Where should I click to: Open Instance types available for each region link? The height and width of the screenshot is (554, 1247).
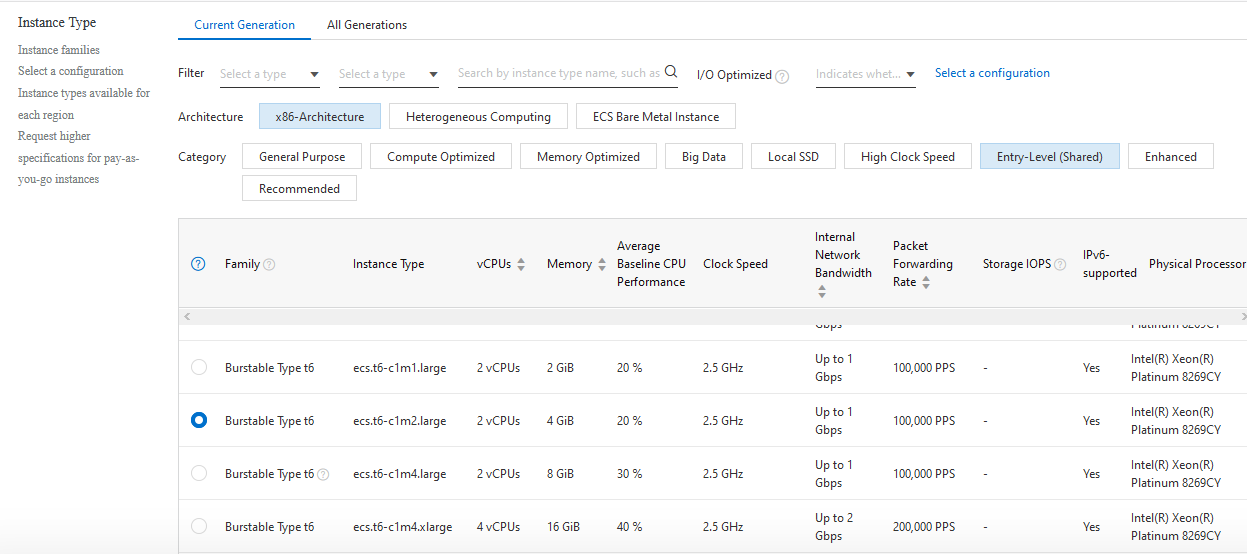coord(84,104)
